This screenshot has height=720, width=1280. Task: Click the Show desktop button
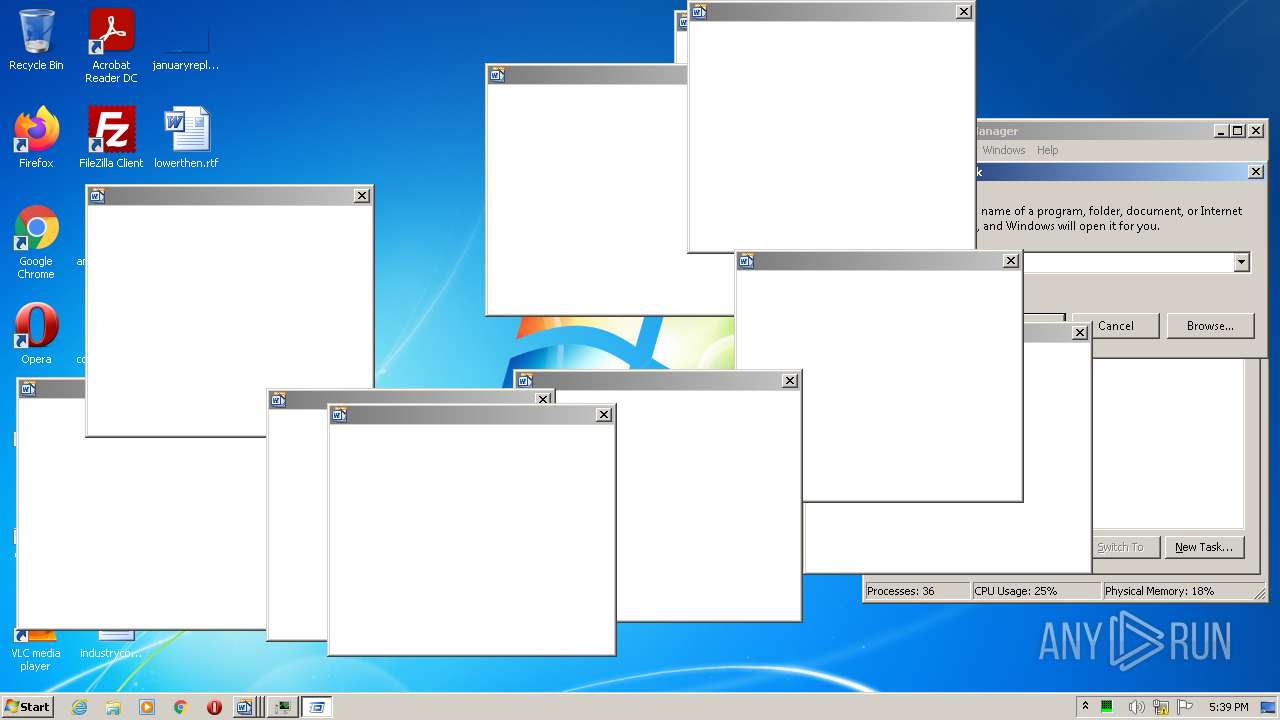(x=1268, y=707)
